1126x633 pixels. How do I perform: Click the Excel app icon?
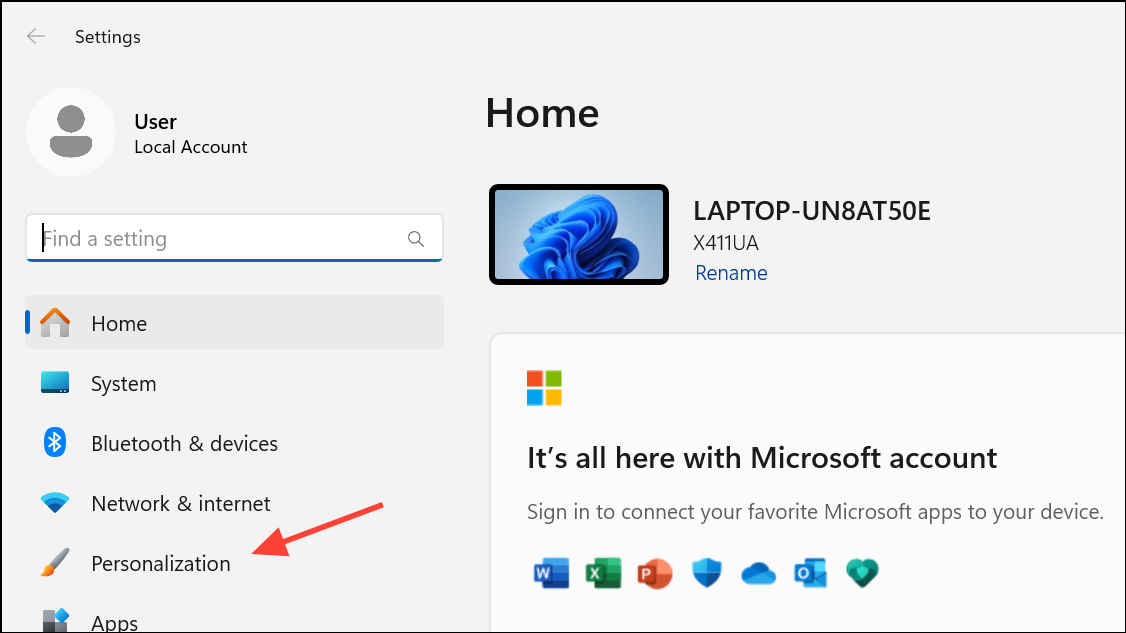click(x=603, y=572)
